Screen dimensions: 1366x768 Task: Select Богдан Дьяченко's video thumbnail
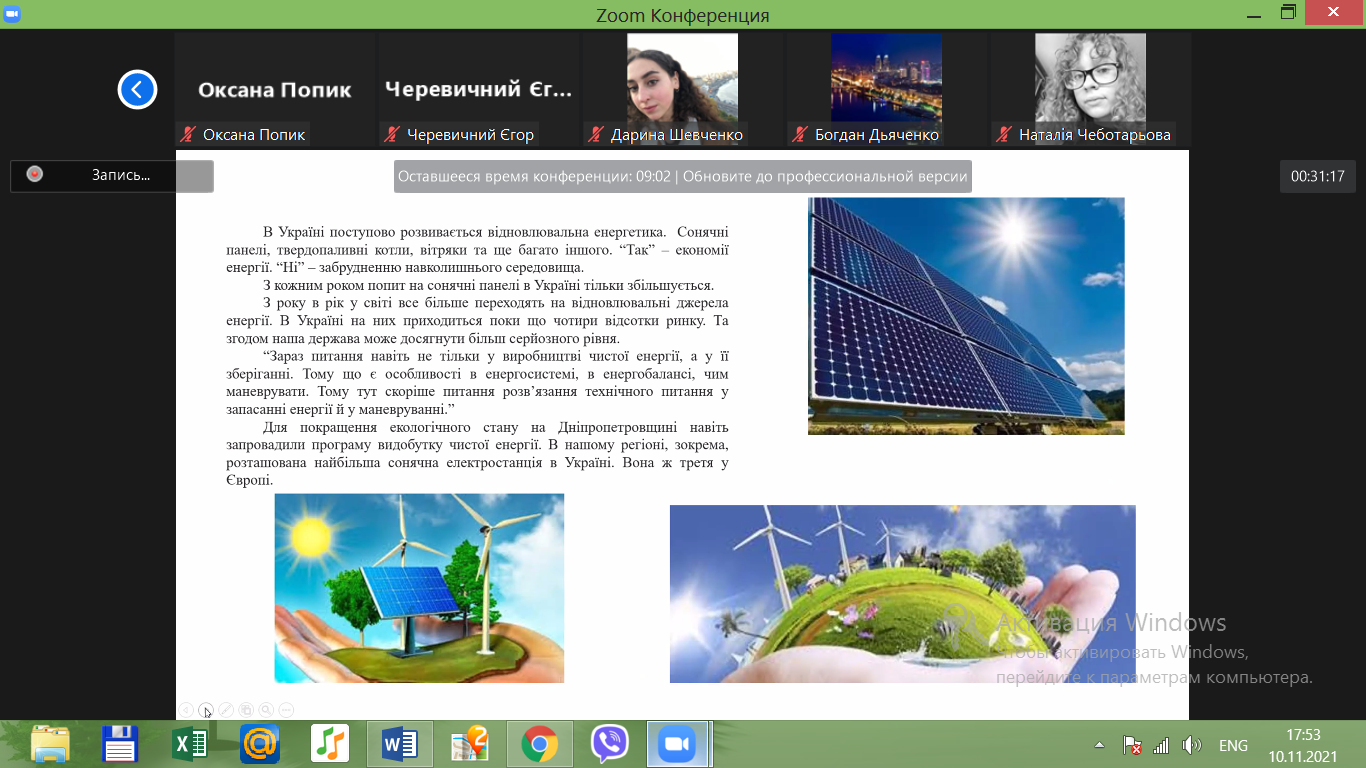pyautogui.click(x=886, y=90)
